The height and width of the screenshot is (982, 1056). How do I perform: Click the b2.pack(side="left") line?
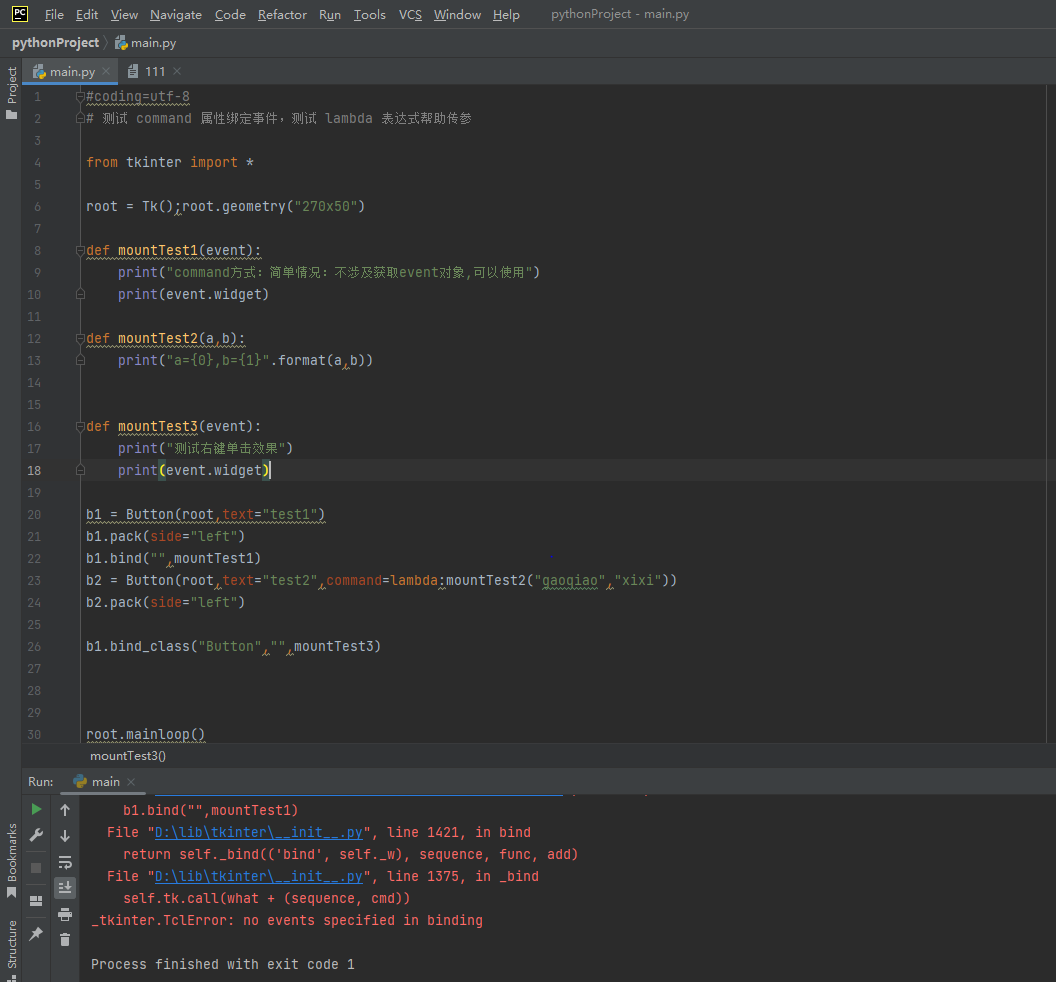(x=165, y=602)
